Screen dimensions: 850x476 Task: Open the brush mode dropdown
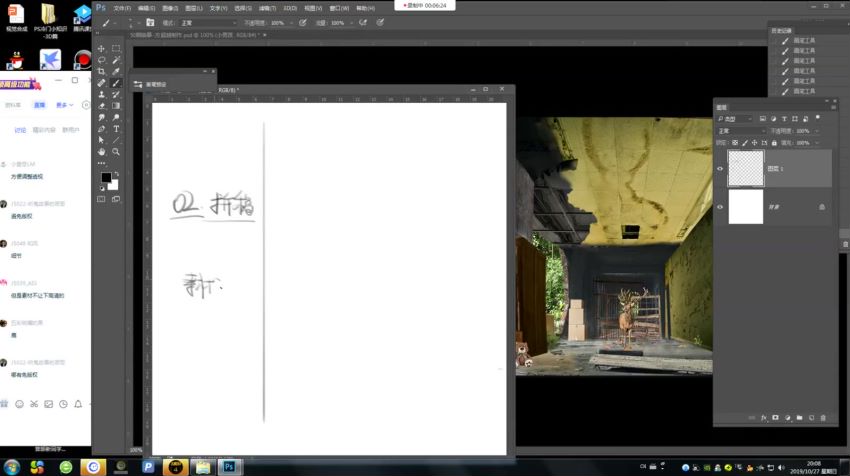(x=209, y=23)
